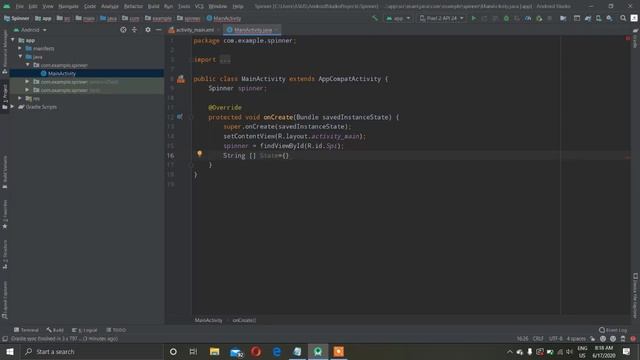The width and height of the screenshot is (640, 360).
Task: Open the Pixel 2 API 24 device dropdown
Action: (x=442, y=18)
